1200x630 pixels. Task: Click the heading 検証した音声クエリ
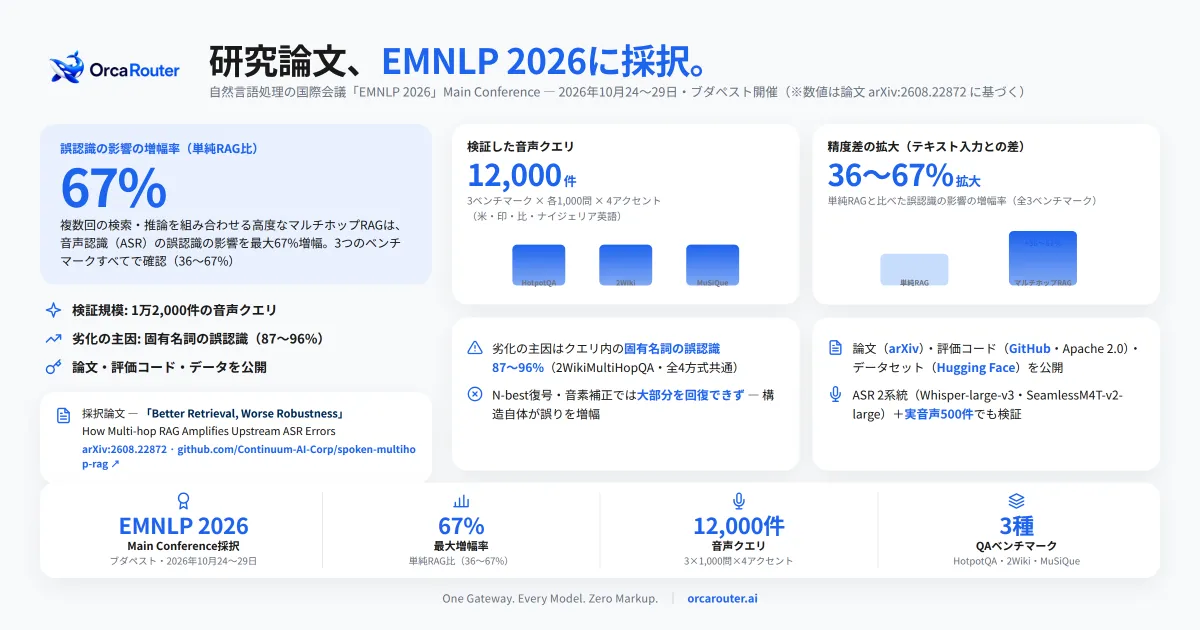click(521, 146)
